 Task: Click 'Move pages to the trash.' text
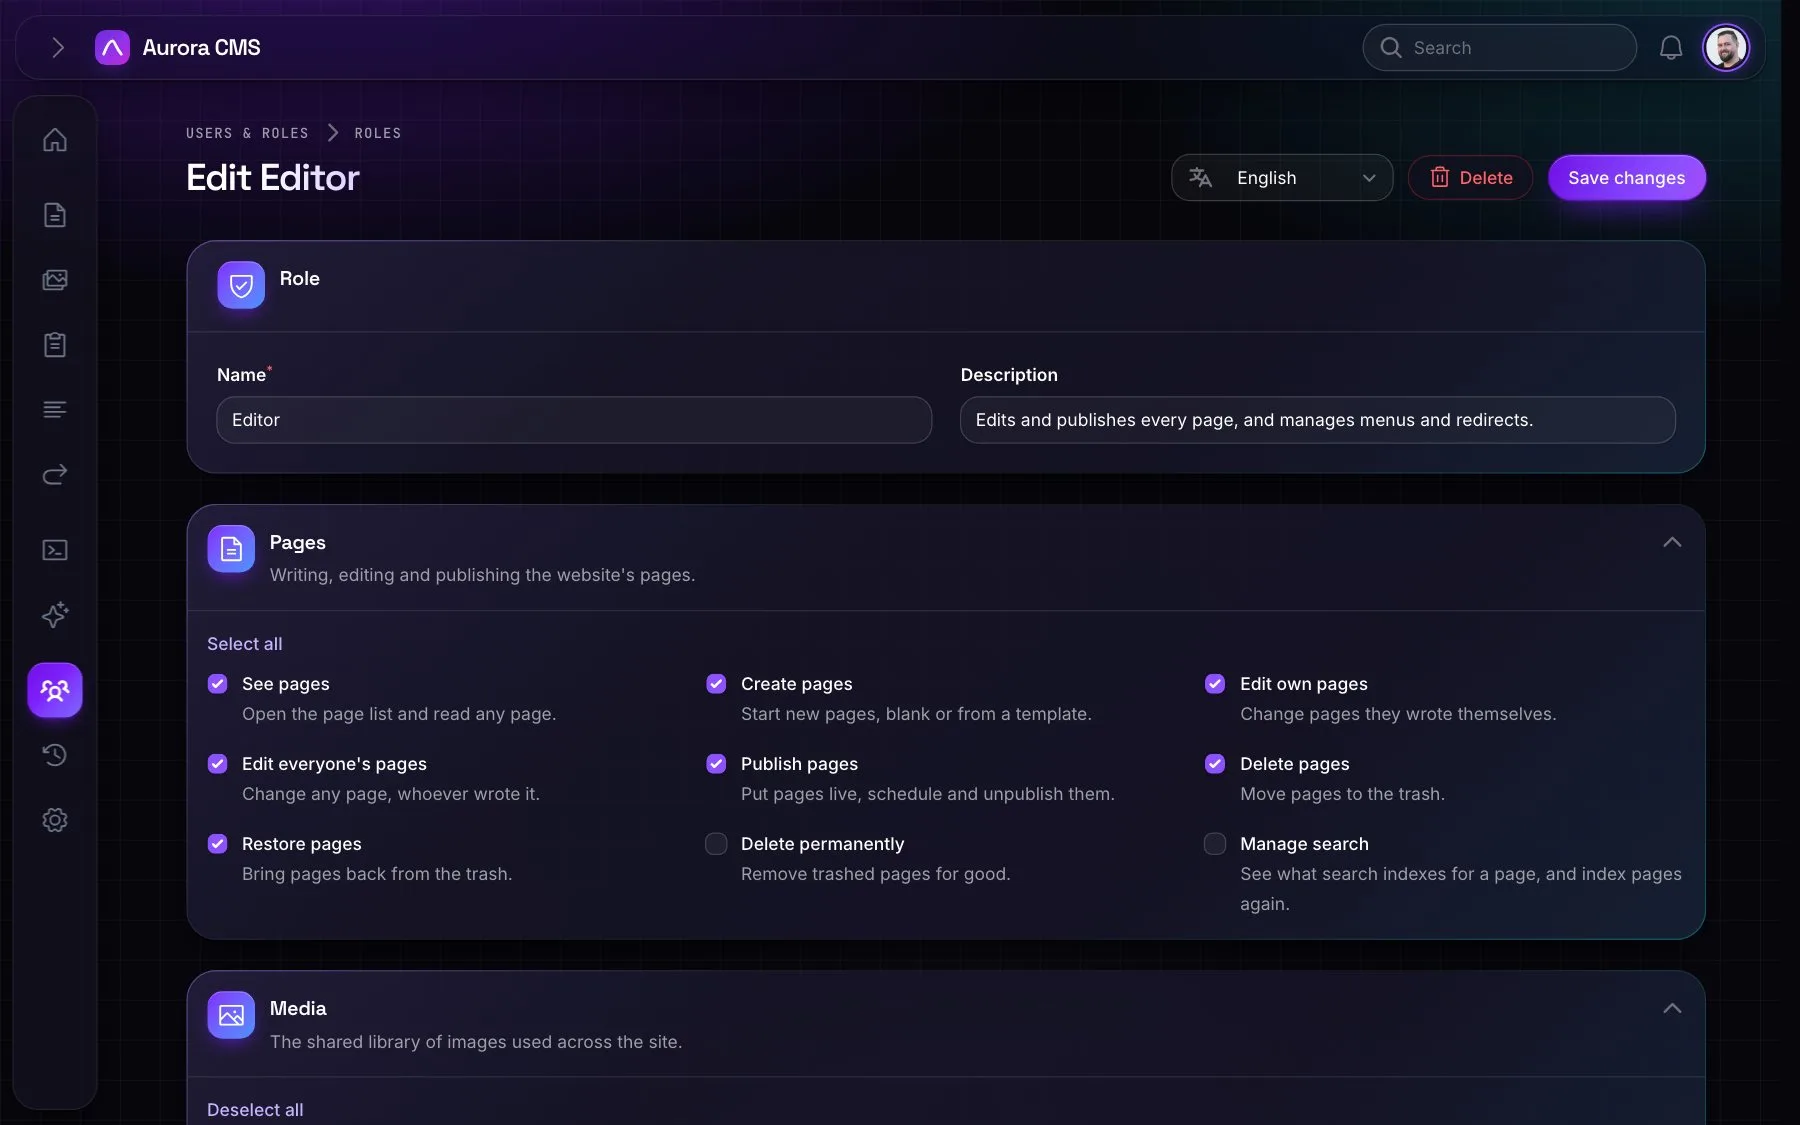coord(1342,794)
